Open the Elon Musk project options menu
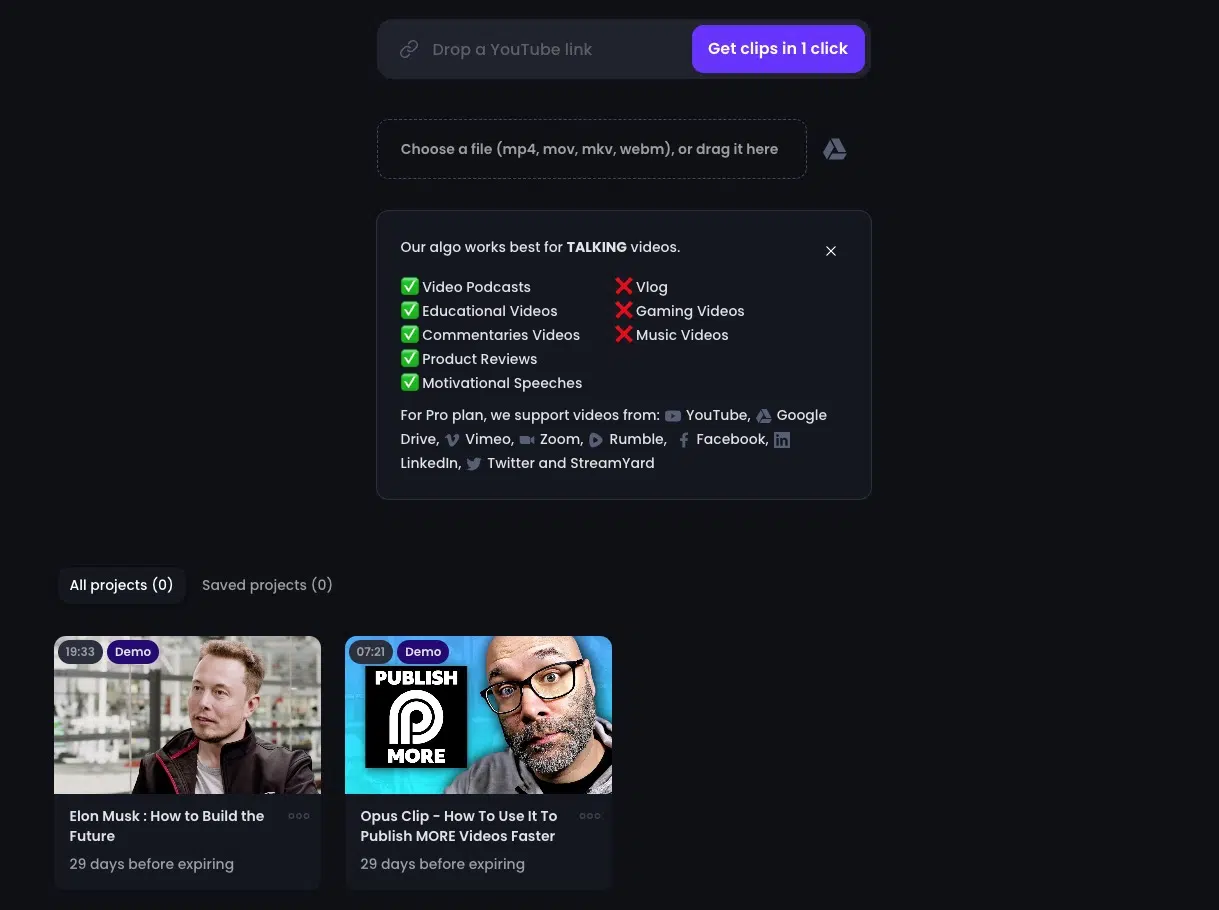Image resolution: width=1219 pixels, height=910 pixels. pos(298,816)
